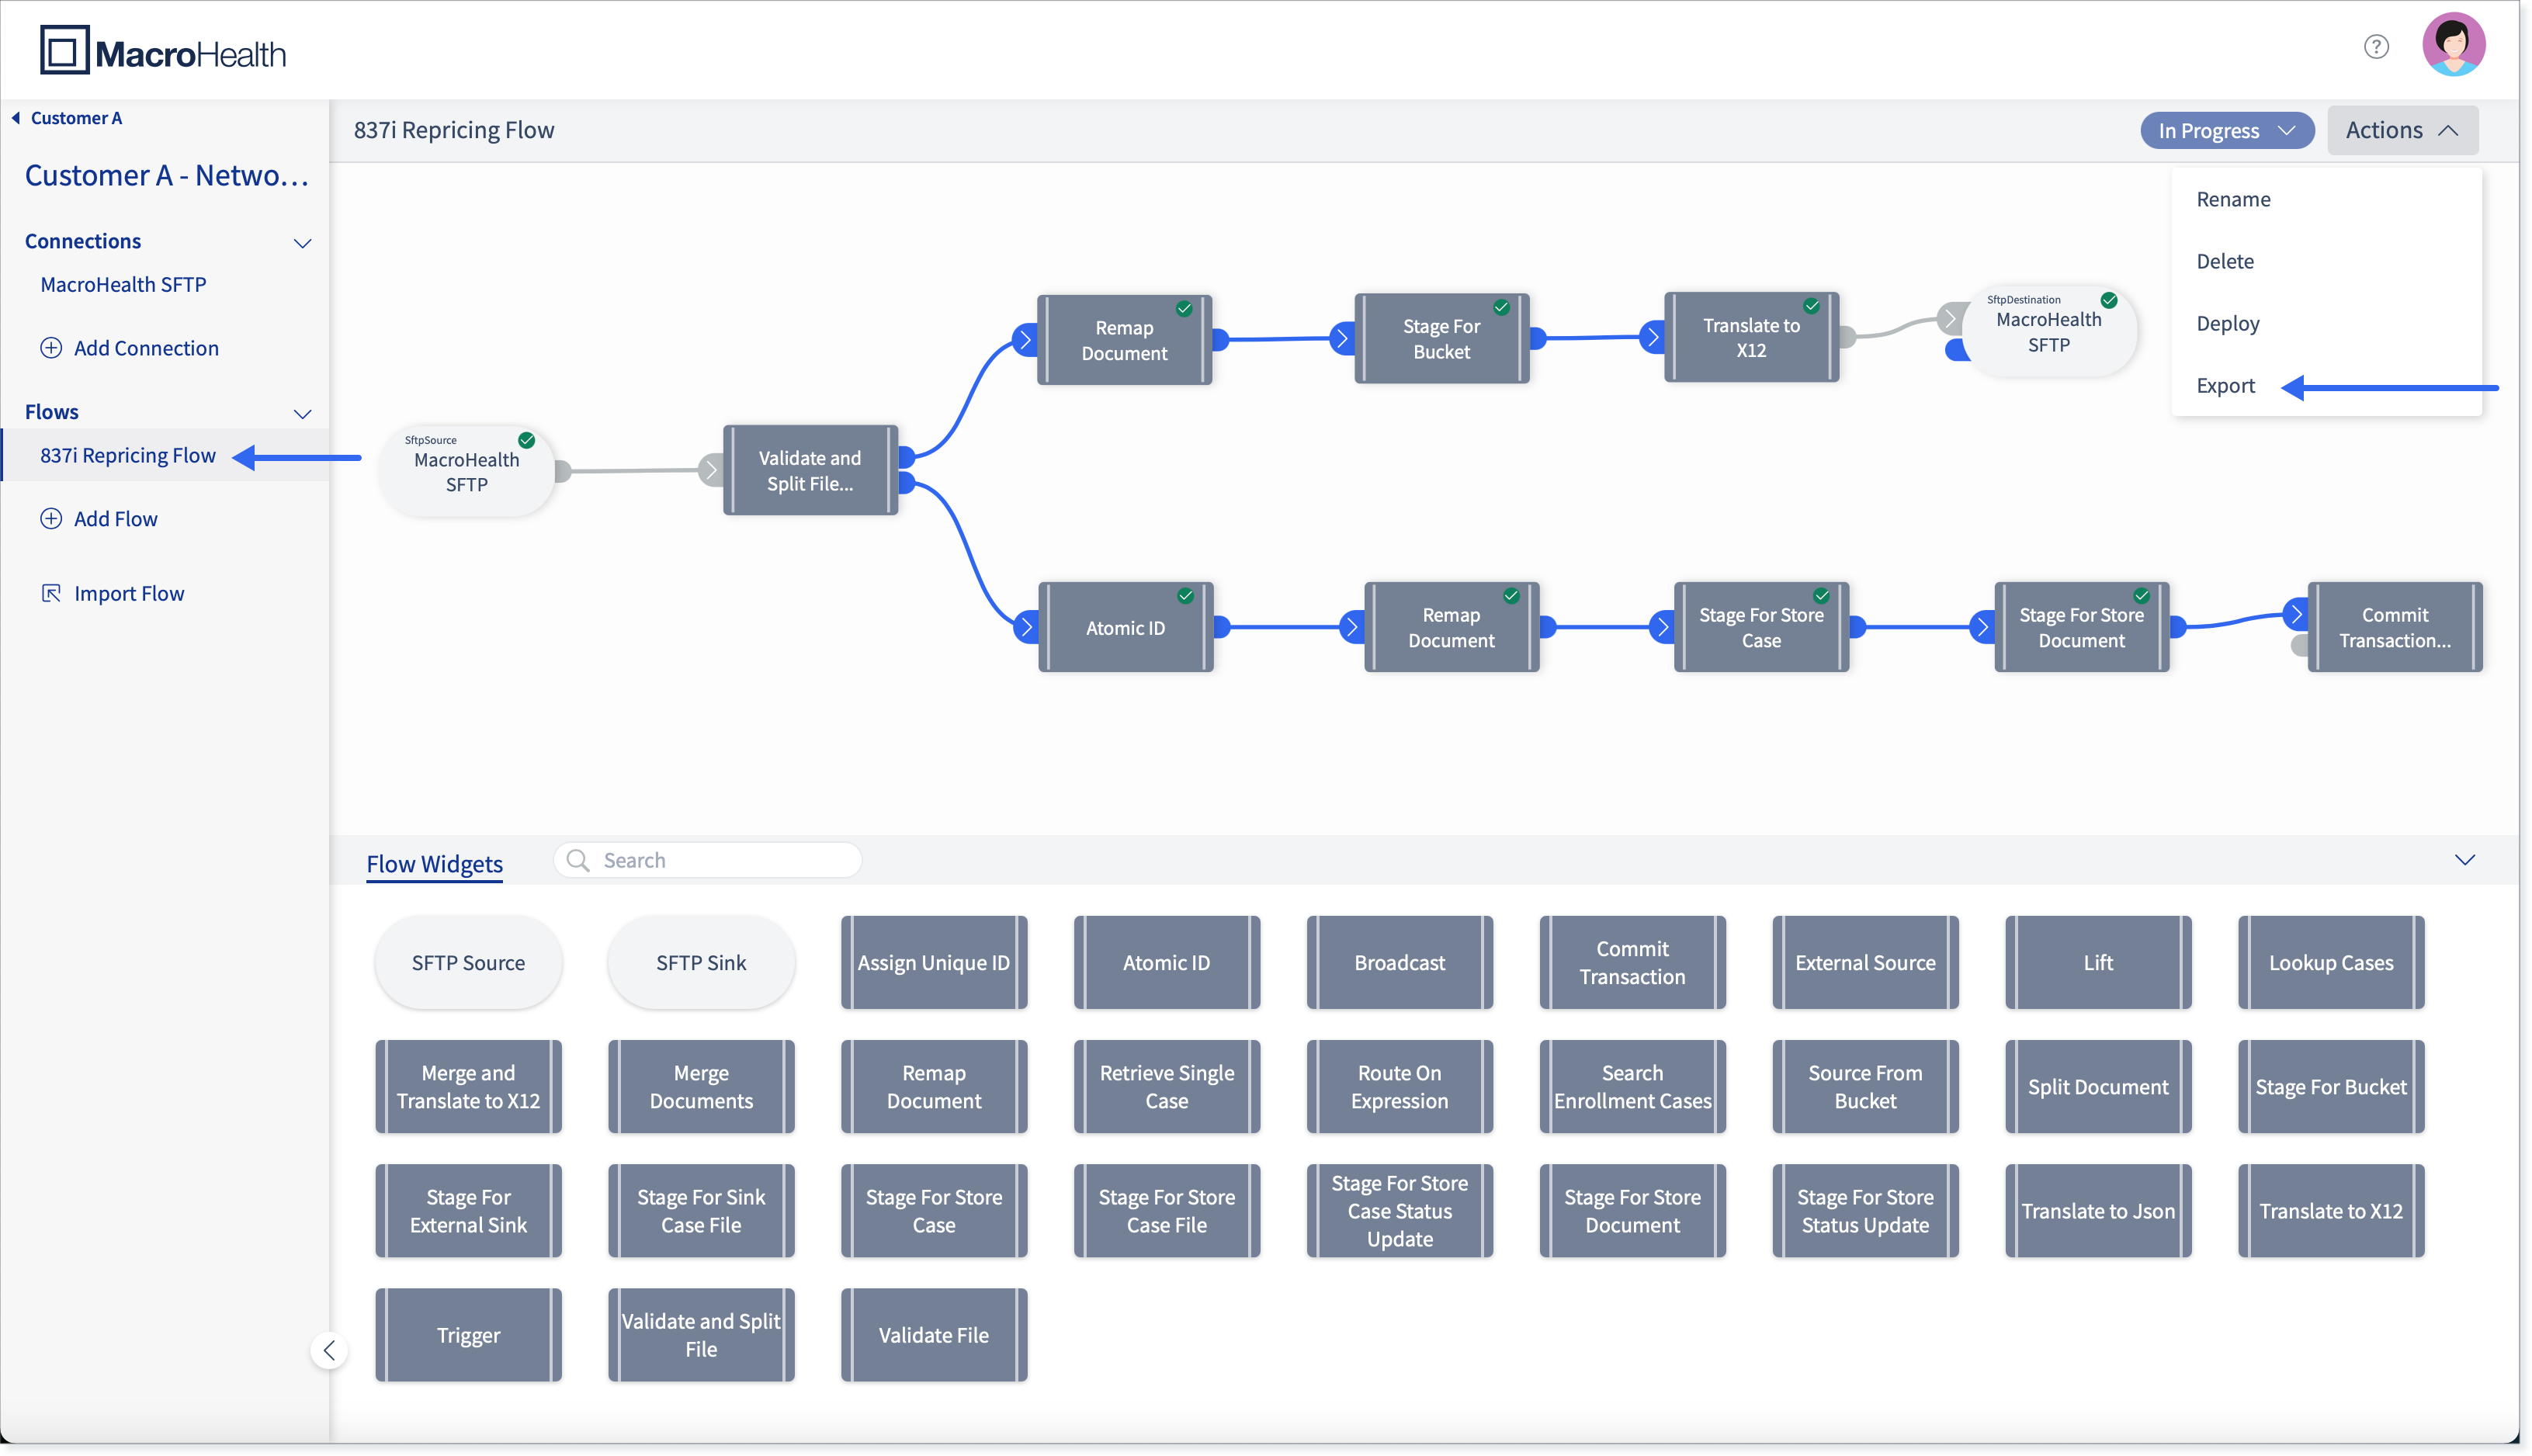Choose Deploy from the Actions menu

2227,323
